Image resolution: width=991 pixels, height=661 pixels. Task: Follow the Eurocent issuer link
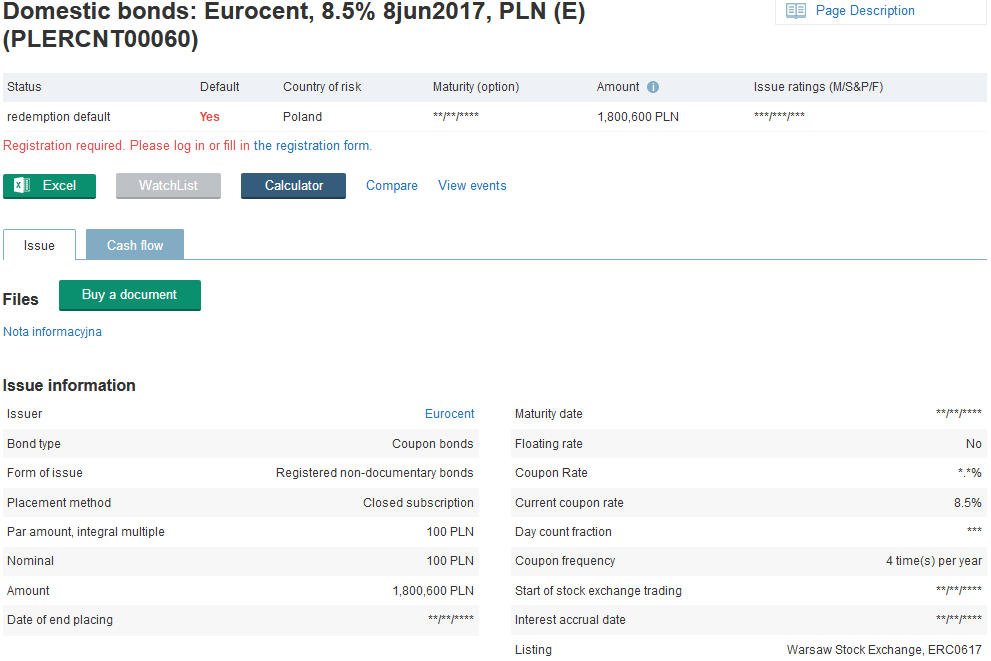point(449,414)
